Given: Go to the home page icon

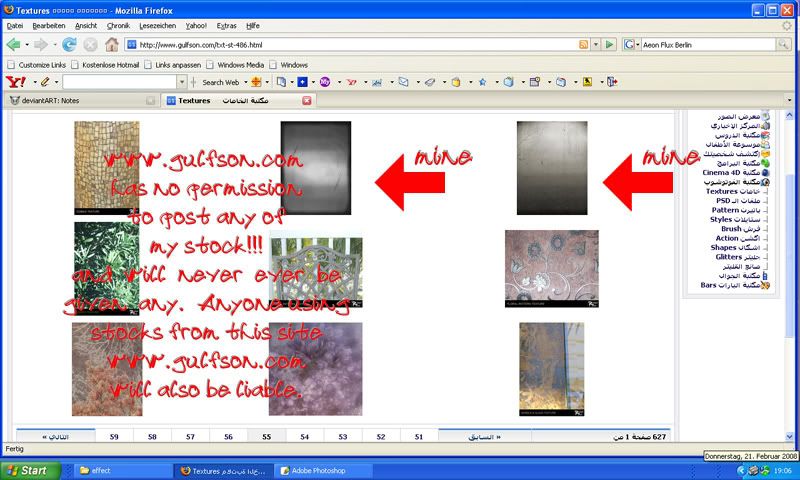Looking at the screenshot, I should [112, 44].
